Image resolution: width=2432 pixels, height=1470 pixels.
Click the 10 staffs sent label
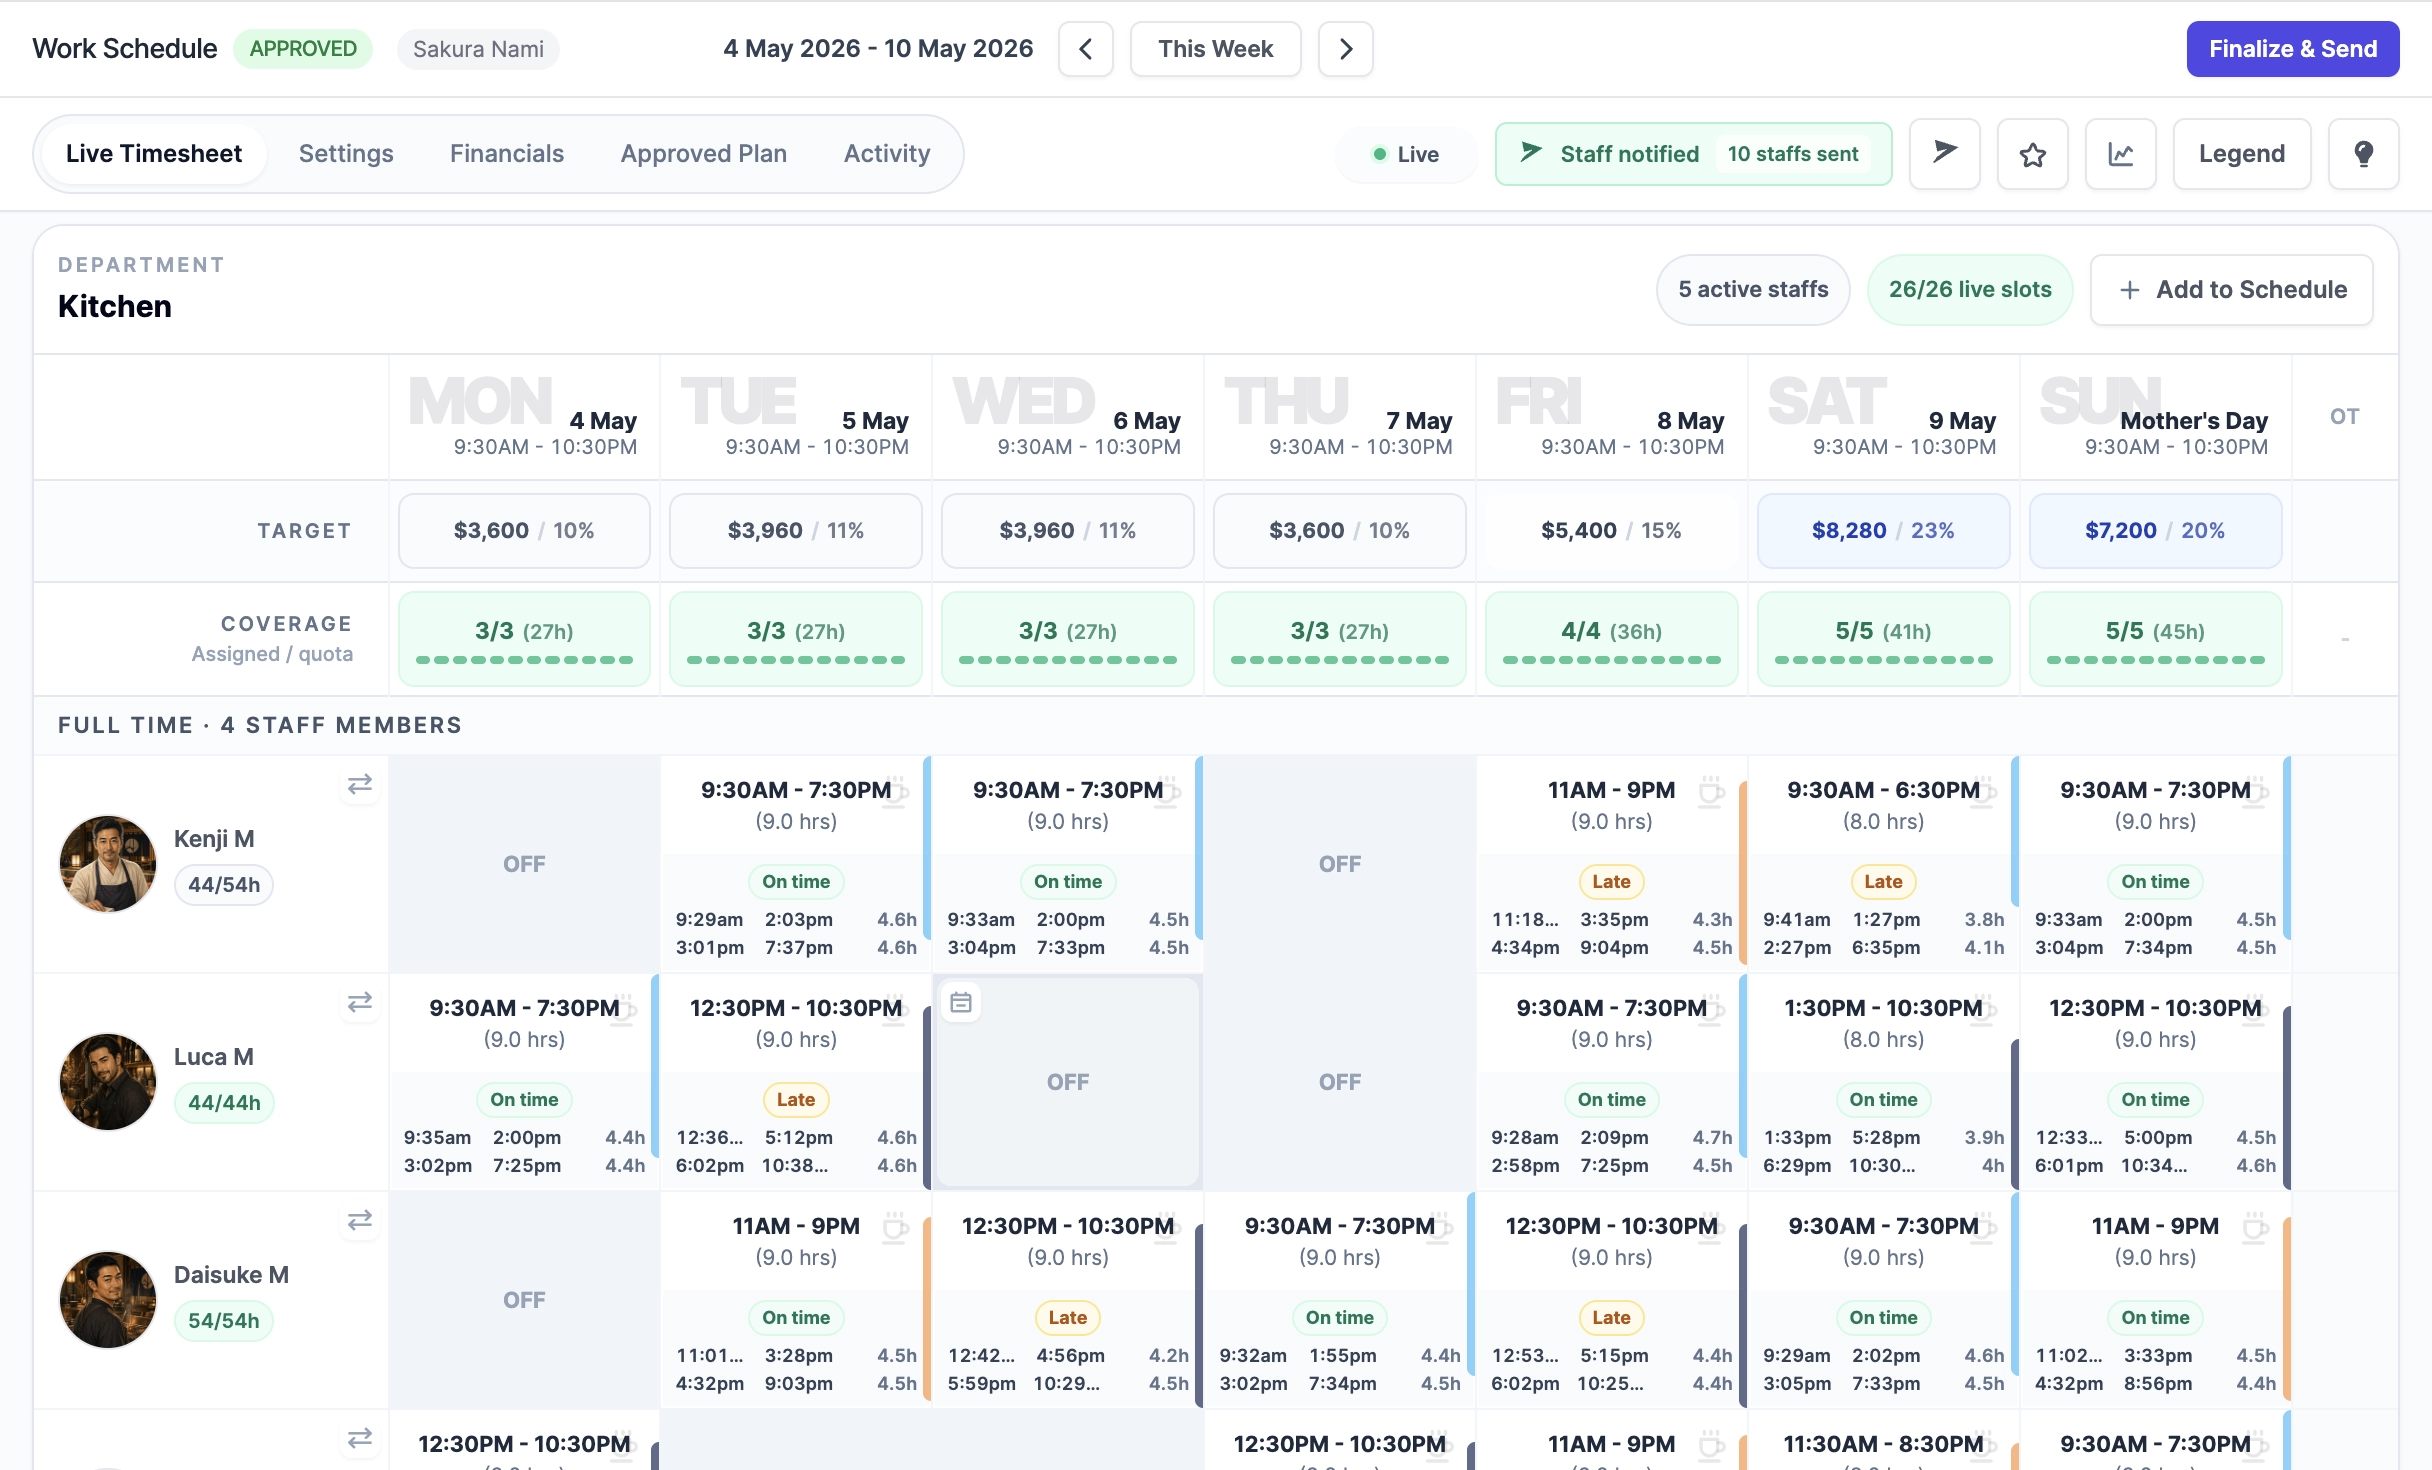[x=1793, y=154]
